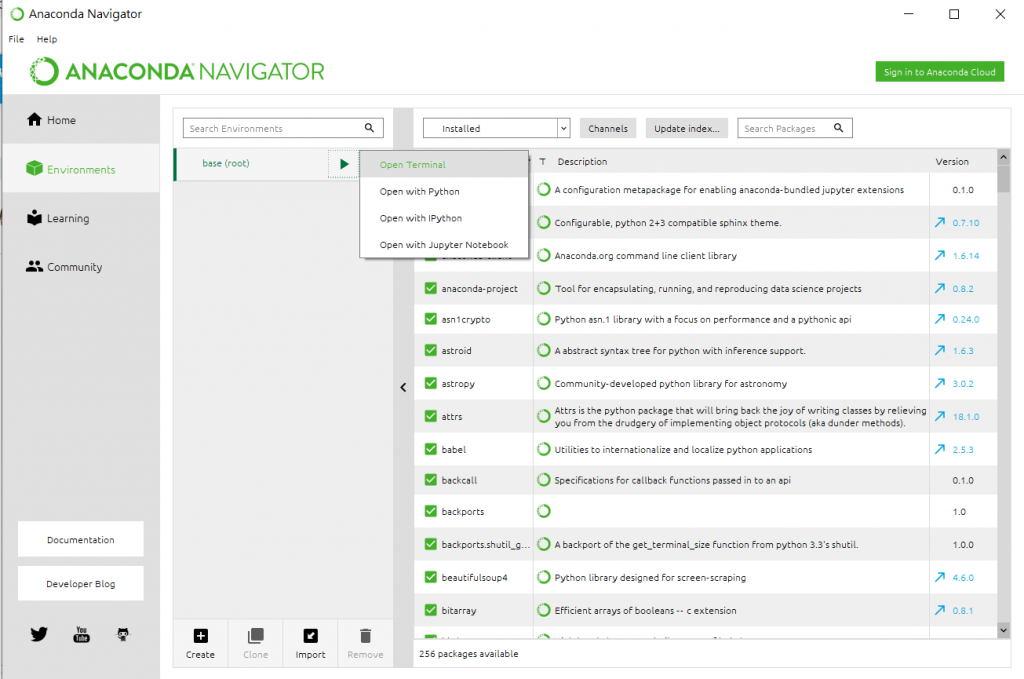Viewport: 1024px width, 679px height.
Task: Open the File menu
Action: click(x=16, y=39)
